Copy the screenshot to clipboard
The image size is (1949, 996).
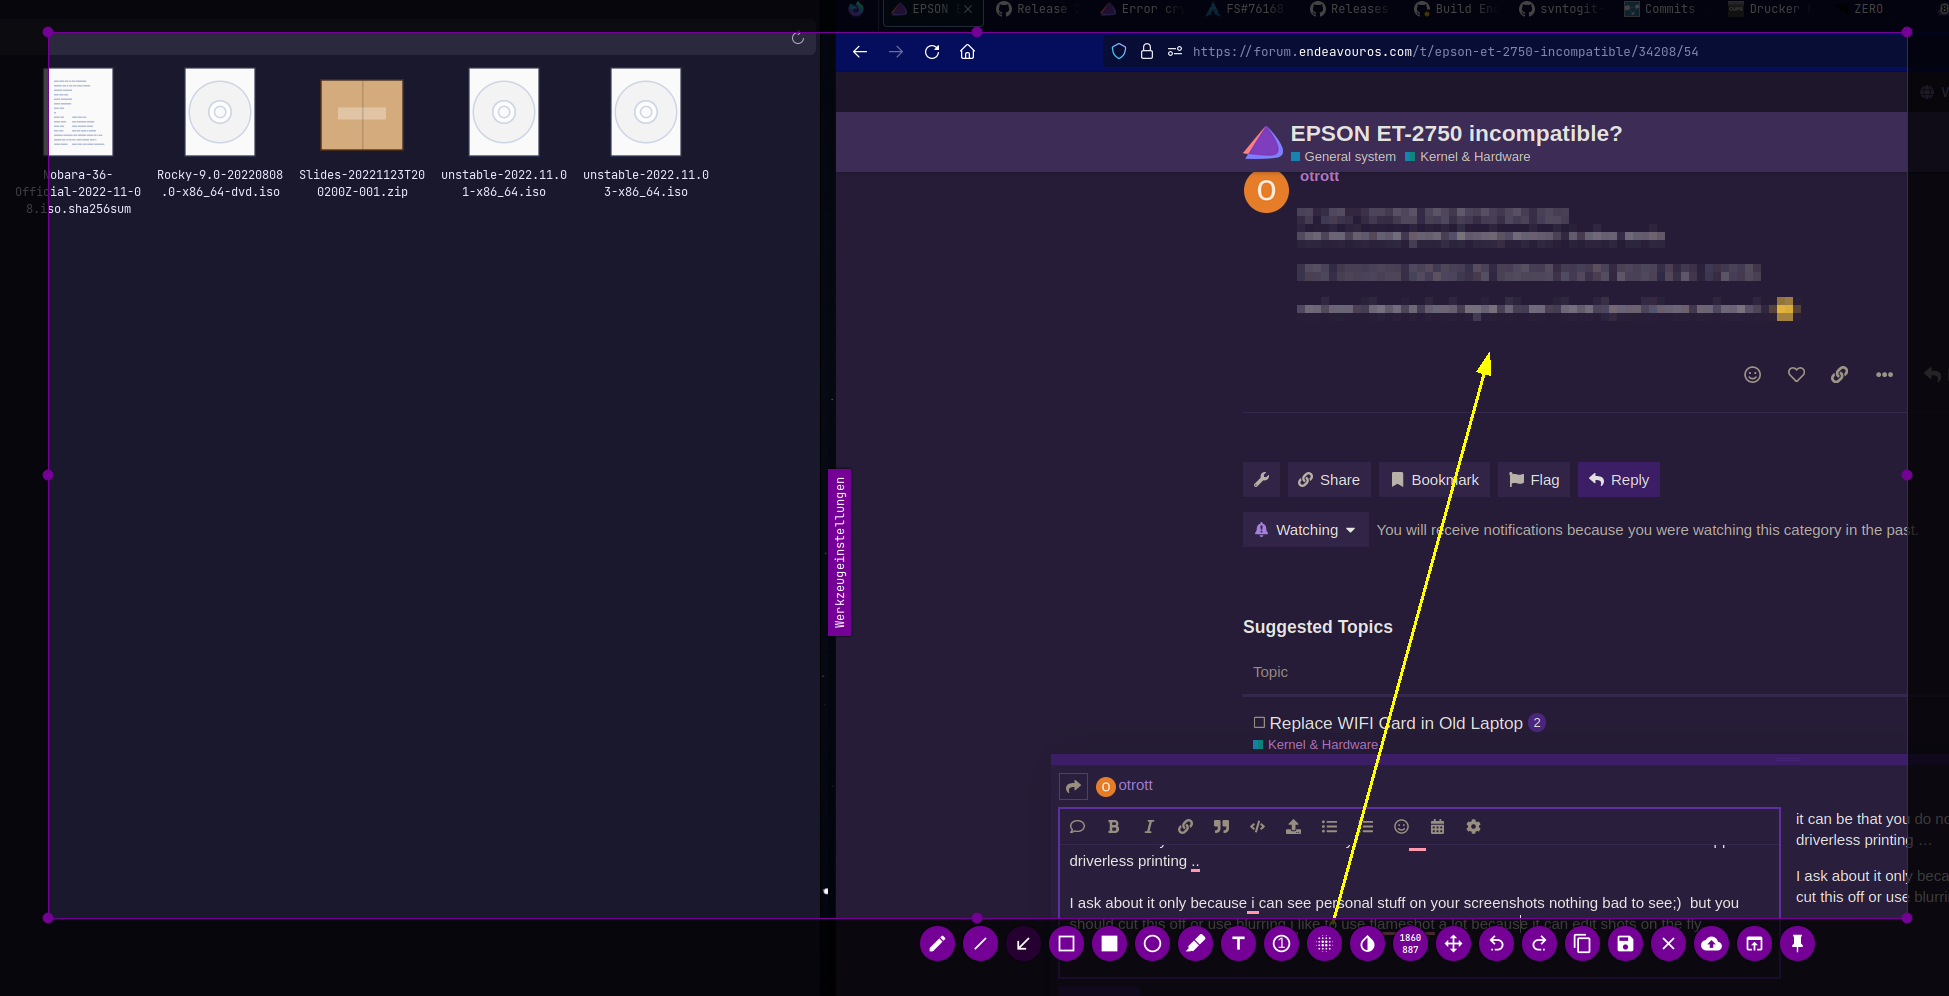[x=1582, y=943]
